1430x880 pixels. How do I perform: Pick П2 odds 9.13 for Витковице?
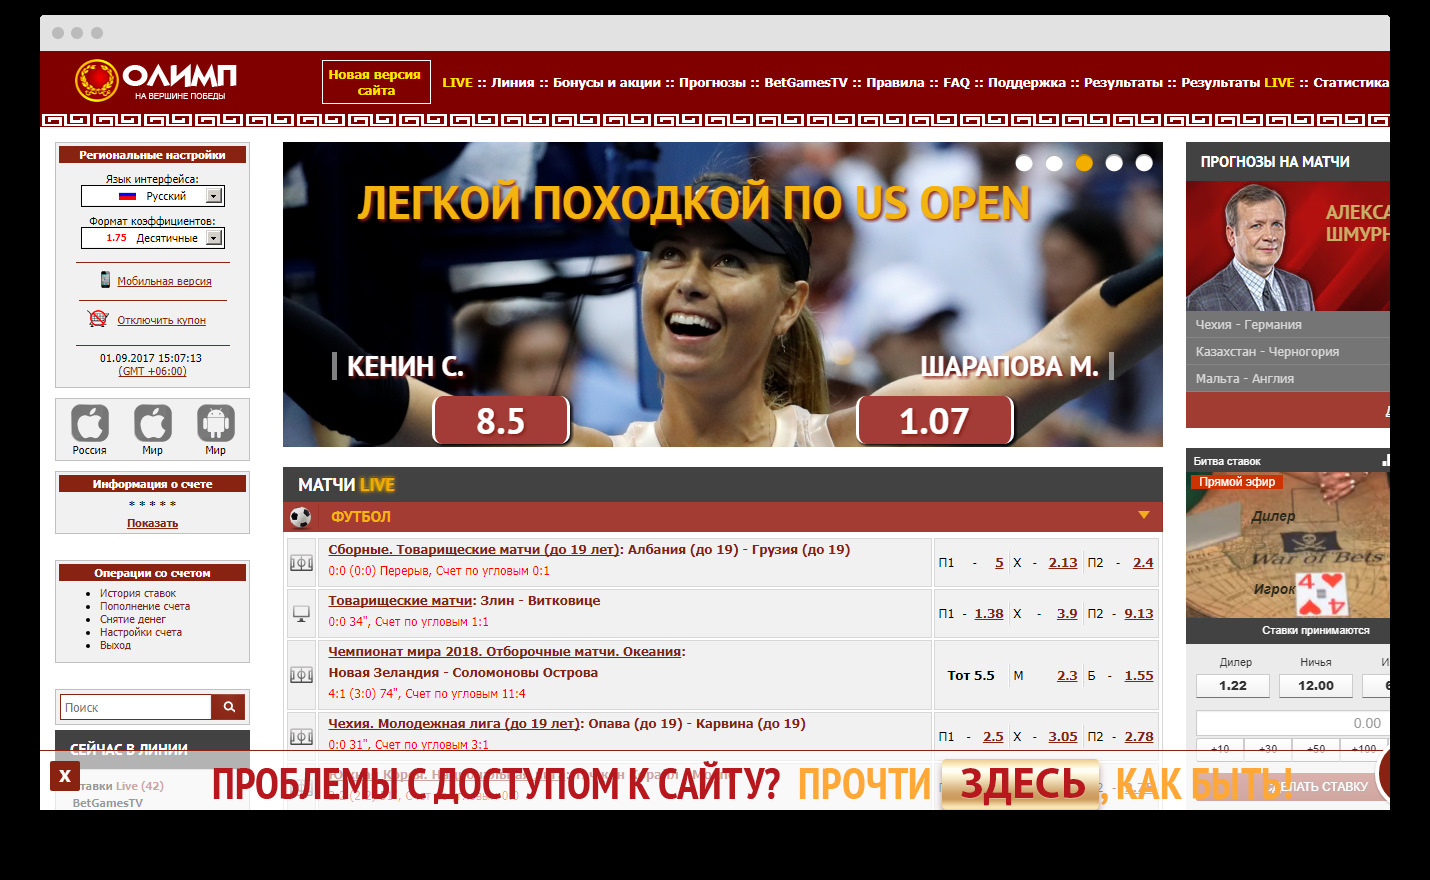[x=1139, y=613]
